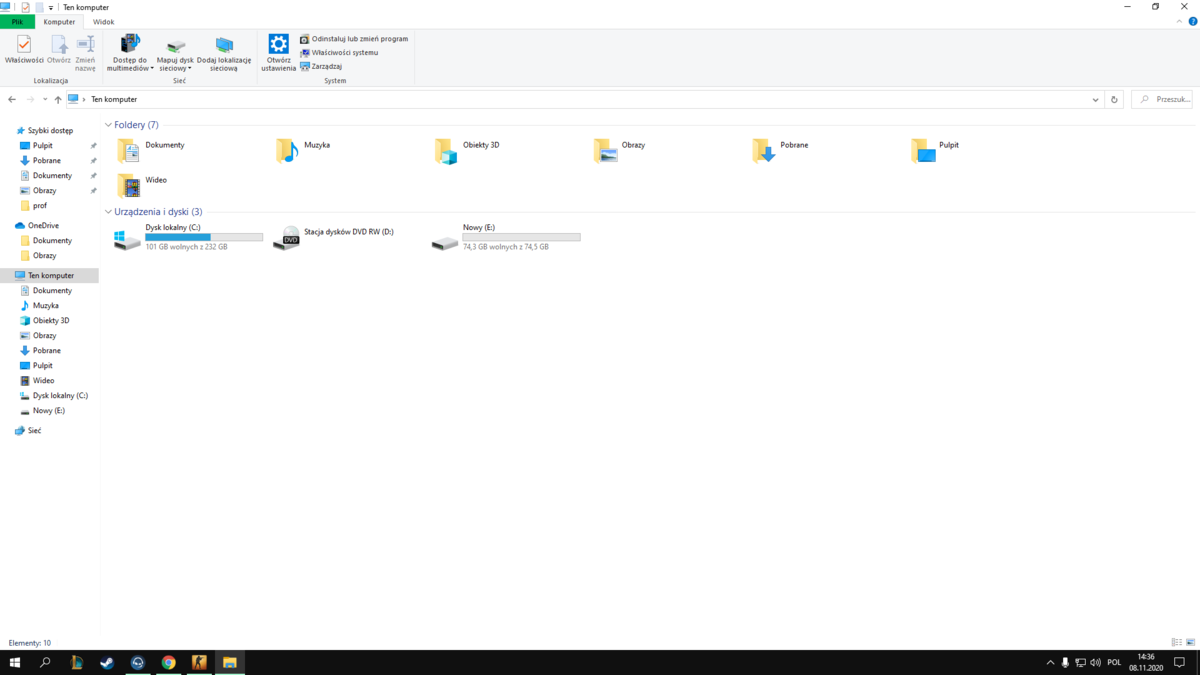The height and width of the screenshot is (675, 1200).
Task: Select Dysk lokalny (C:) drive
Action: coord(188,237)
